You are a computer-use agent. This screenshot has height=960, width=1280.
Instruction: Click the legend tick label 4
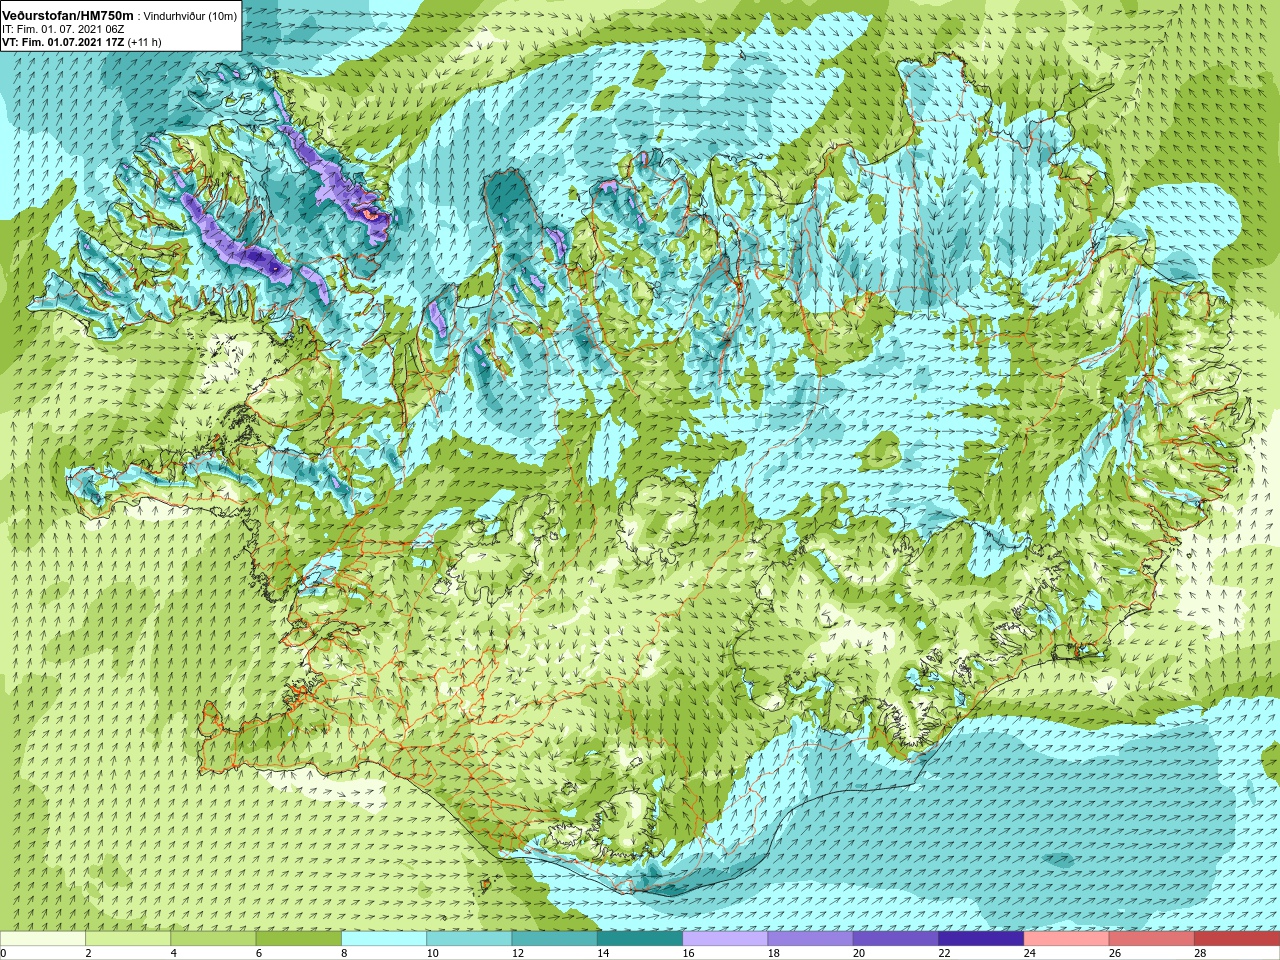[x=174, y=953]
